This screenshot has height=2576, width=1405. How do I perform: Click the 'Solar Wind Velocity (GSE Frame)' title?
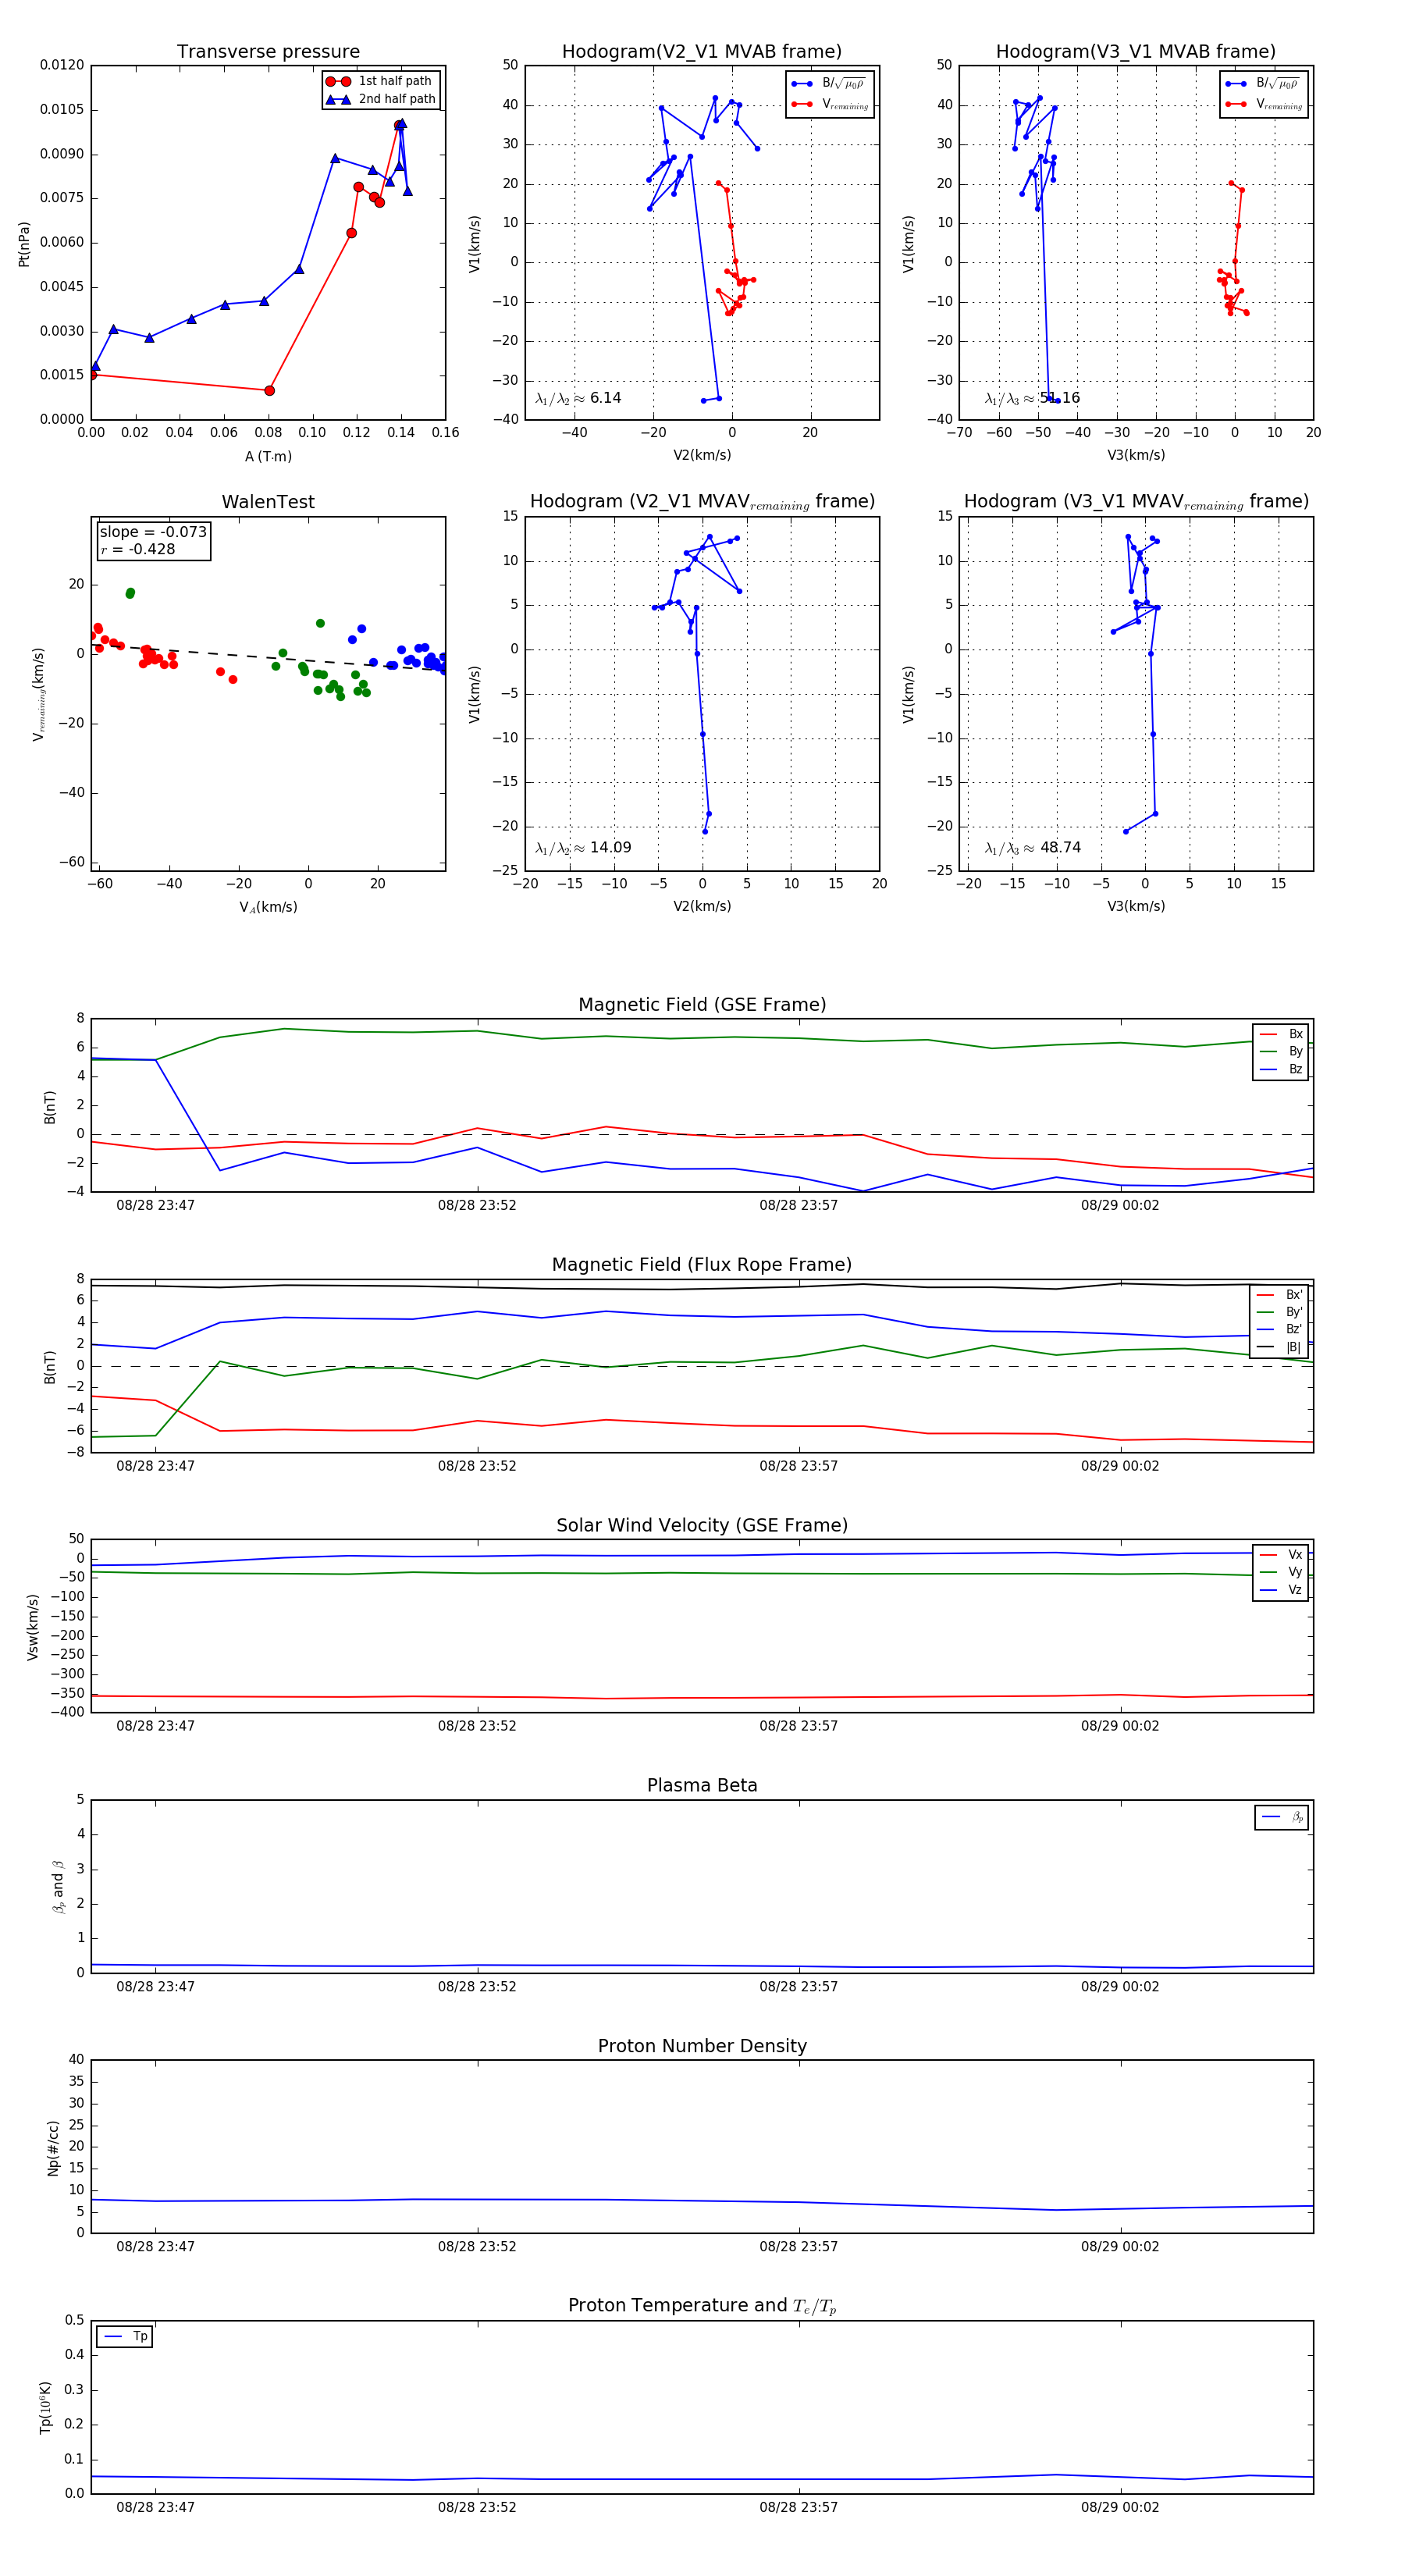click(702, 1526)
